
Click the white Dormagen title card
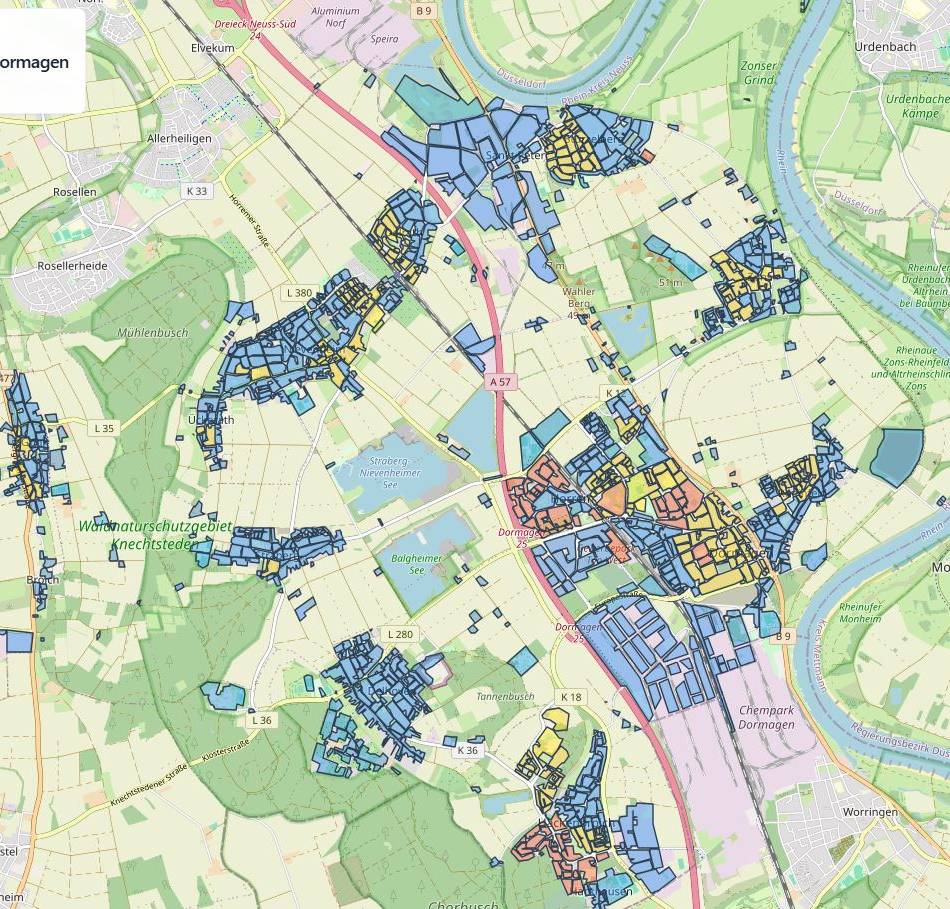click(x=40, y=62)
